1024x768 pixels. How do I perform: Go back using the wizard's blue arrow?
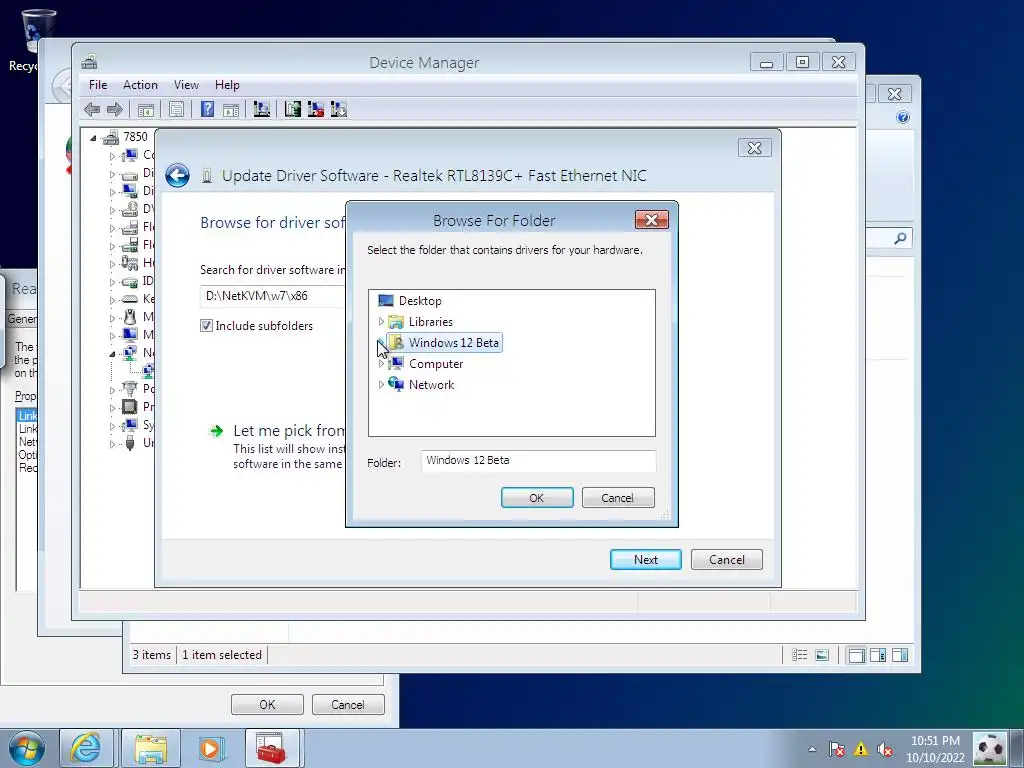[177, 176]
